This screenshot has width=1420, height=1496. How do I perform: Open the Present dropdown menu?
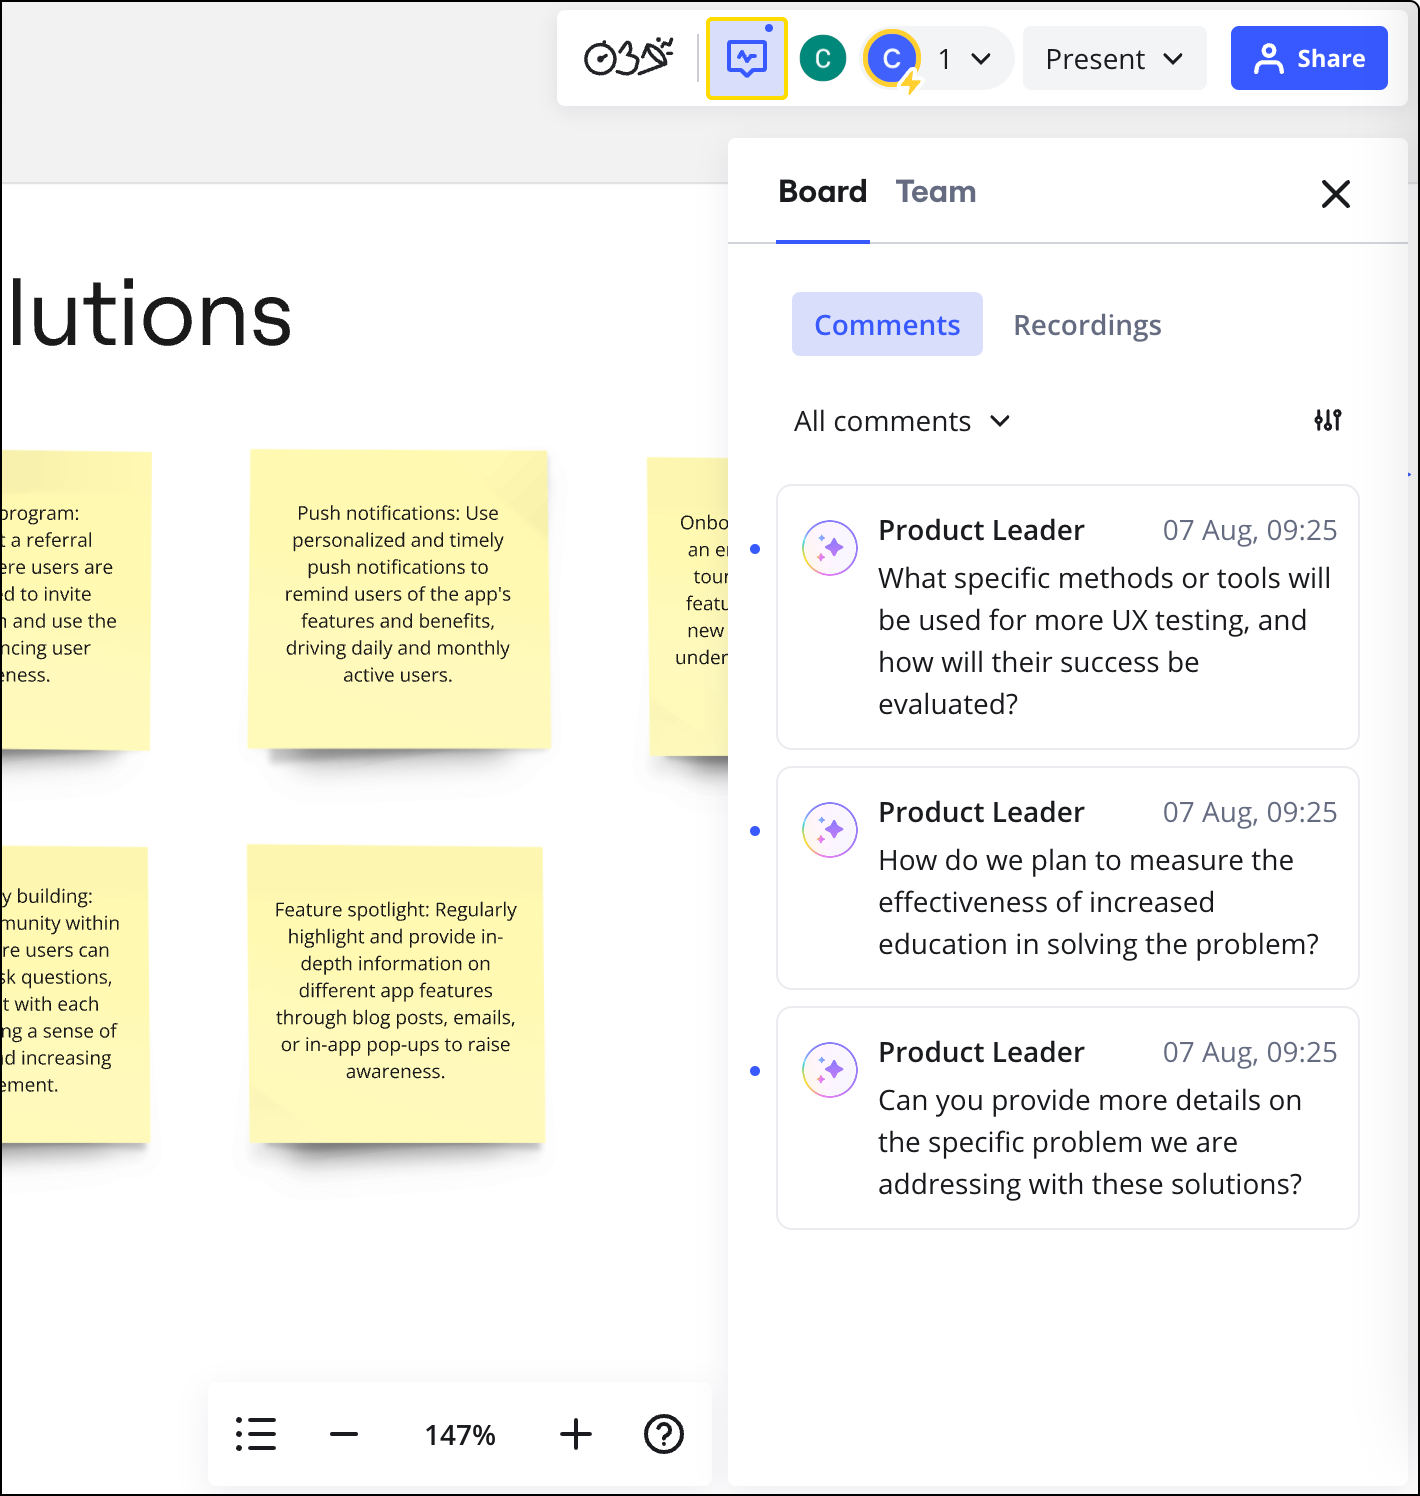tap(1114, 59)
